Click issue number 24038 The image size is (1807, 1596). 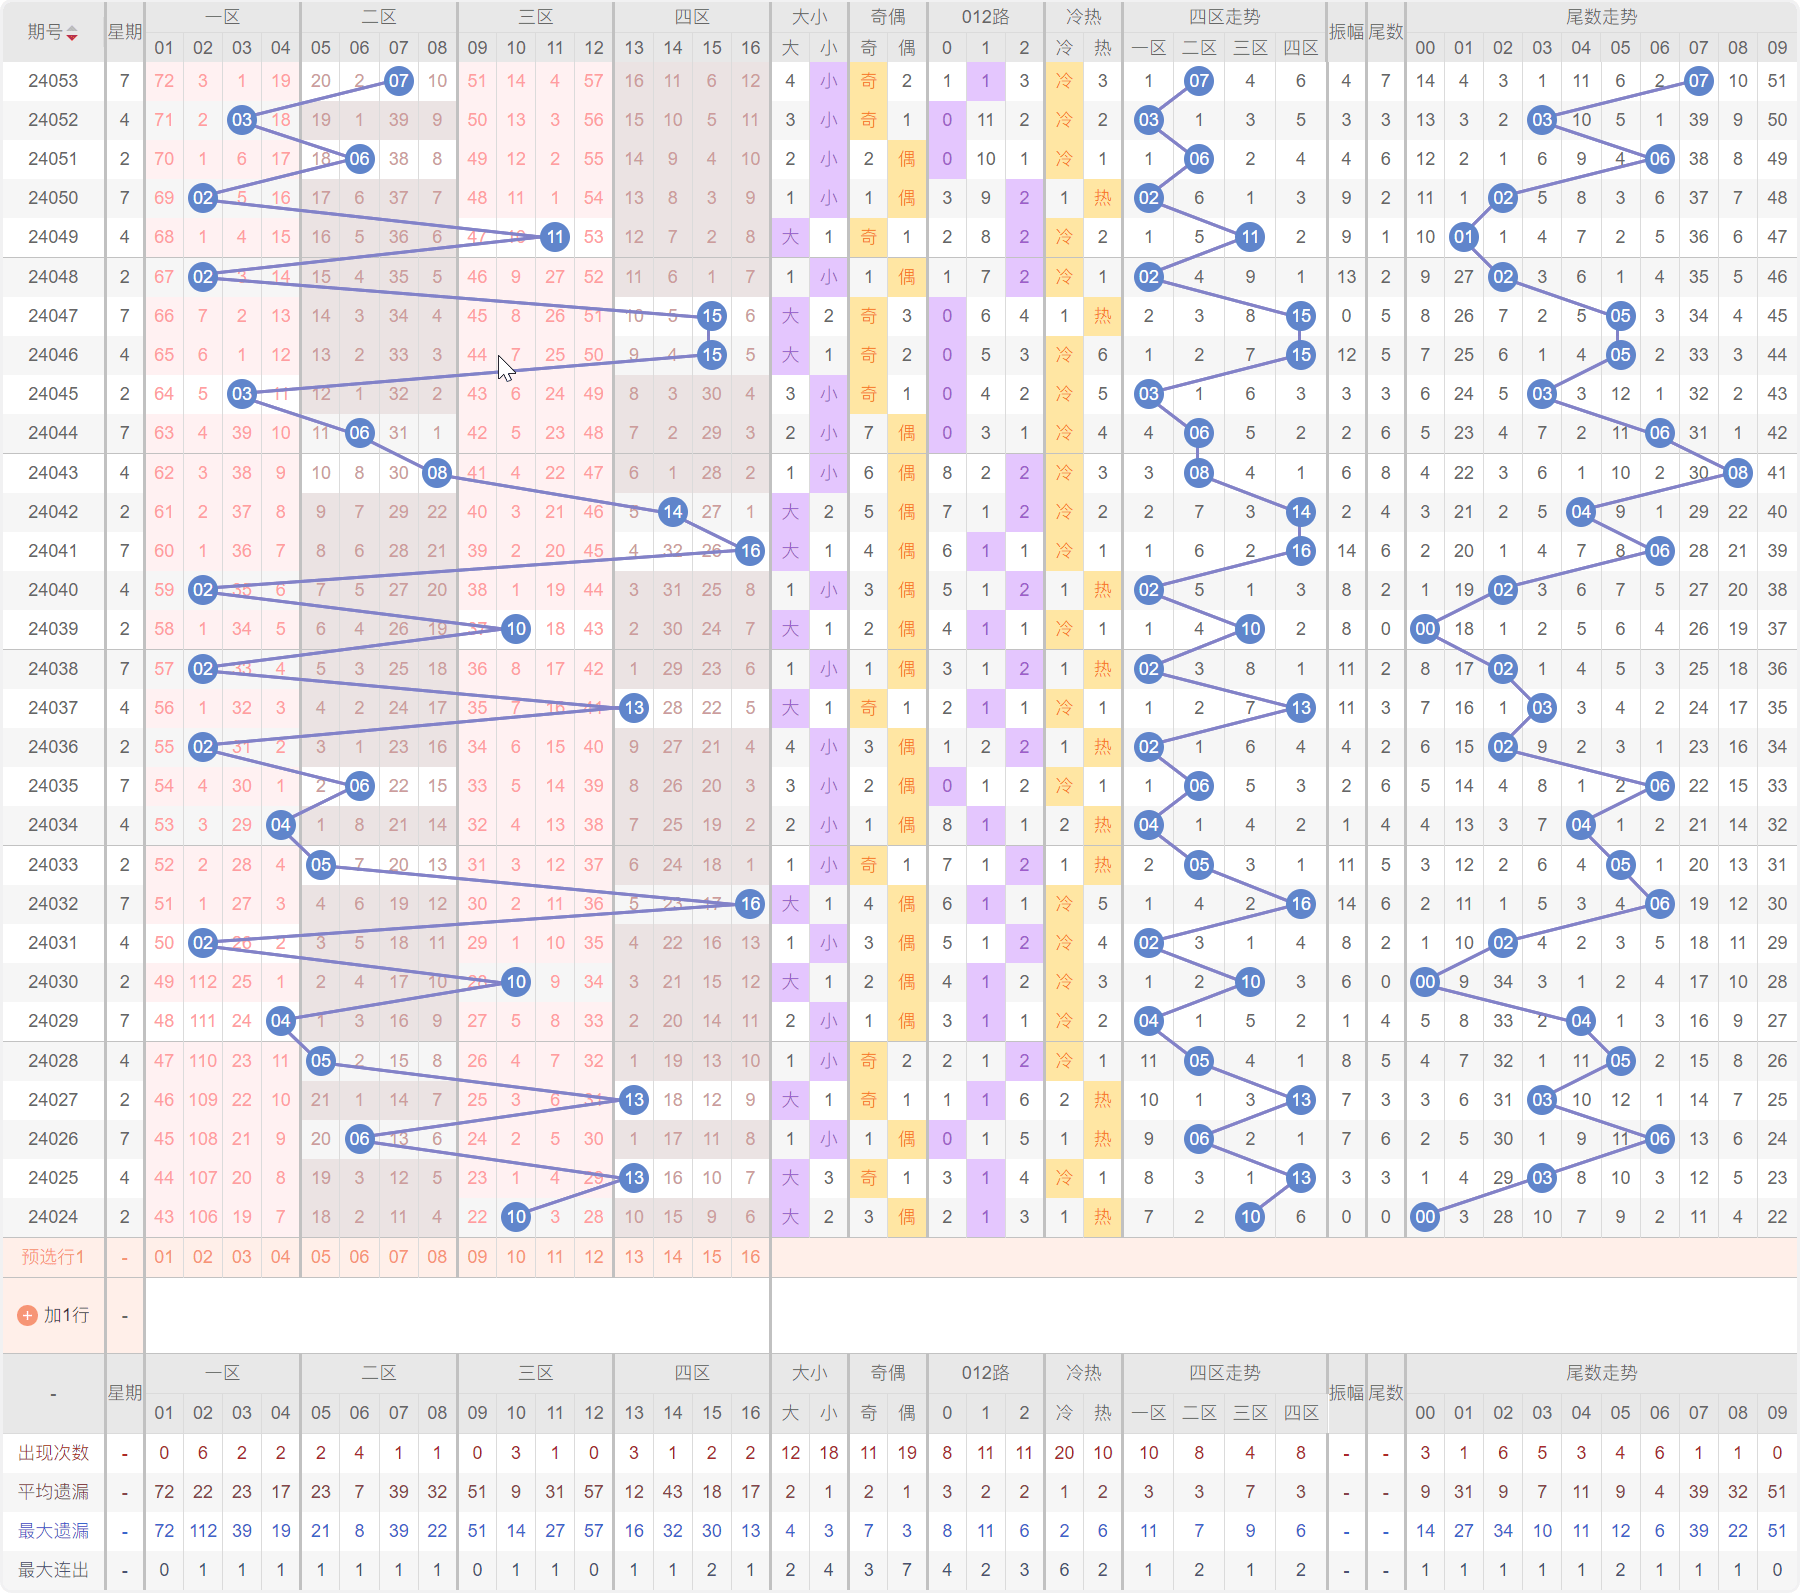tap(53, 668)
